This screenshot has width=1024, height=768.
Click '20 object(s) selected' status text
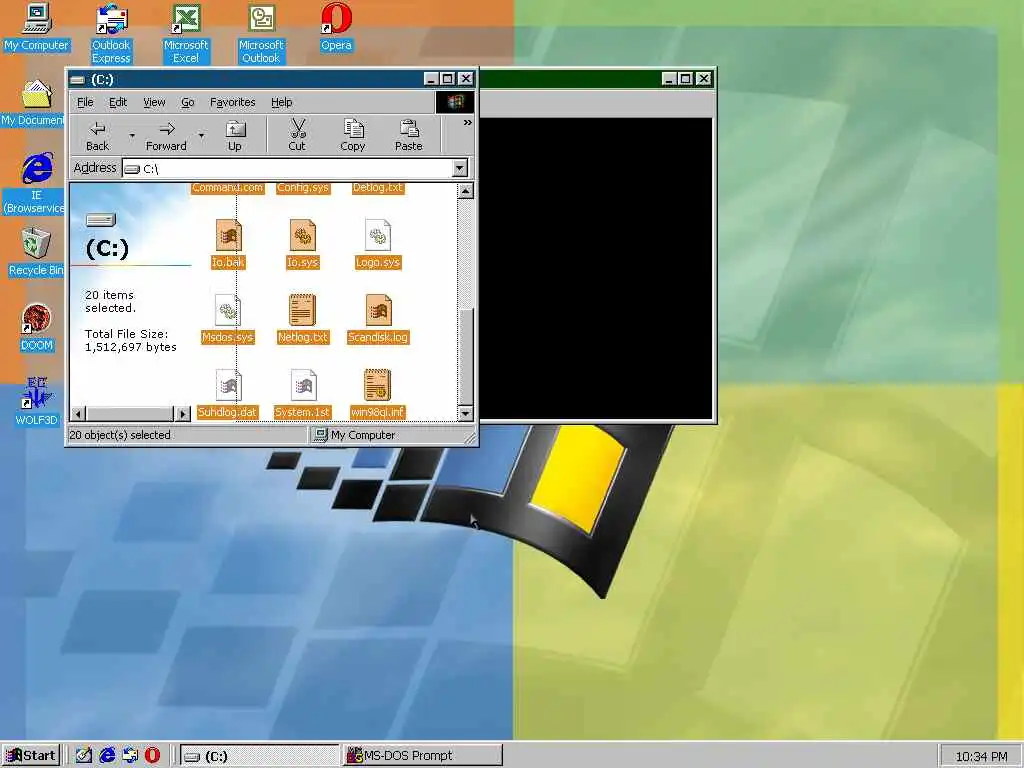click(x=120, y=435)
